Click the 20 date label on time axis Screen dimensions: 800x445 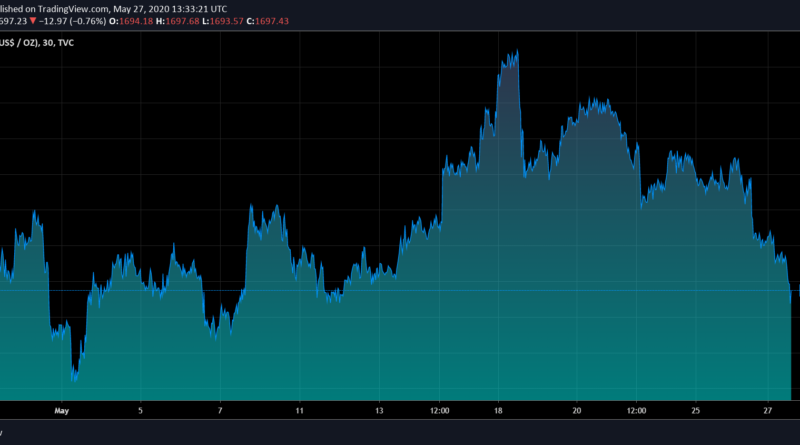577,410
